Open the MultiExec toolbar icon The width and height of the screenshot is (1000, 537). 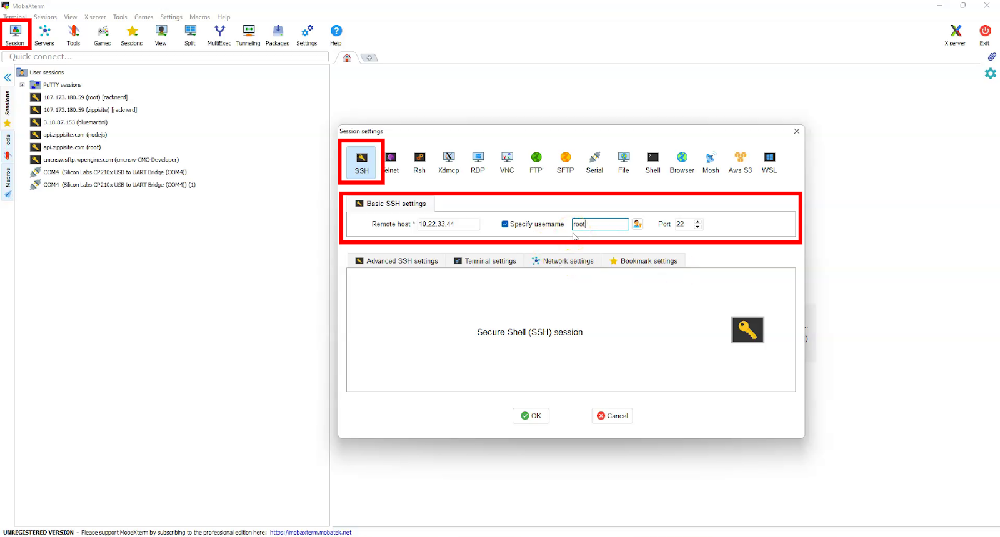(219, 34)
